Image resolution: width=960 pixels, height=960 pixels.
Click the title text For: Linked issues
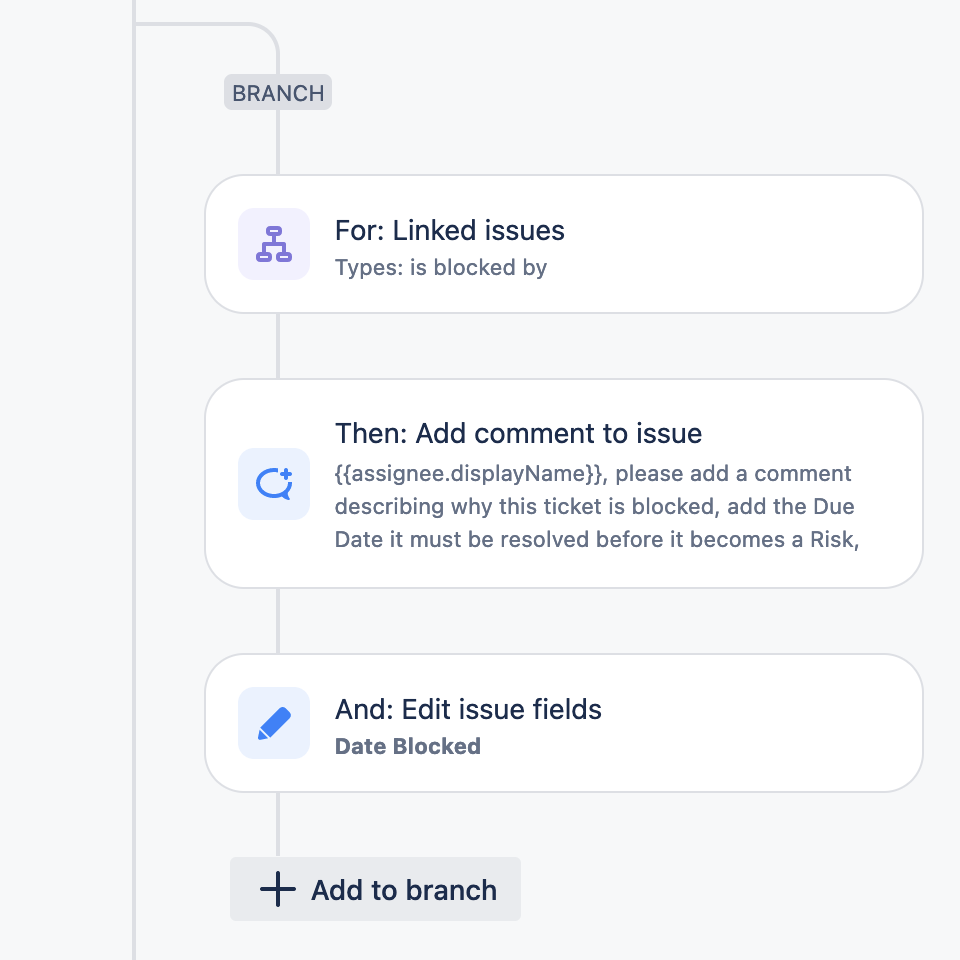(x=450, y=231)
